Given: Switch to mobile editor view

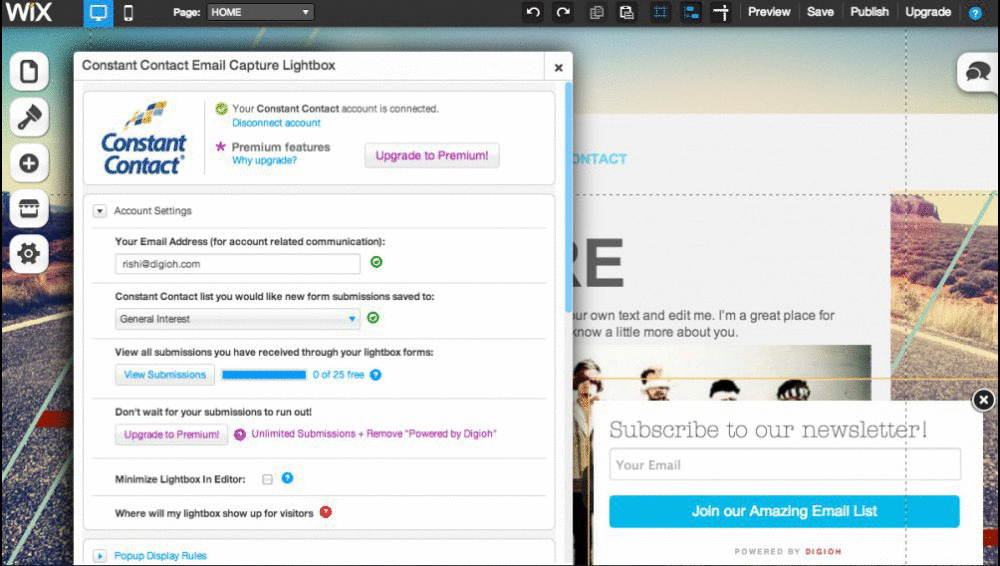Looking at the screenshot, I should click(128, 13).
